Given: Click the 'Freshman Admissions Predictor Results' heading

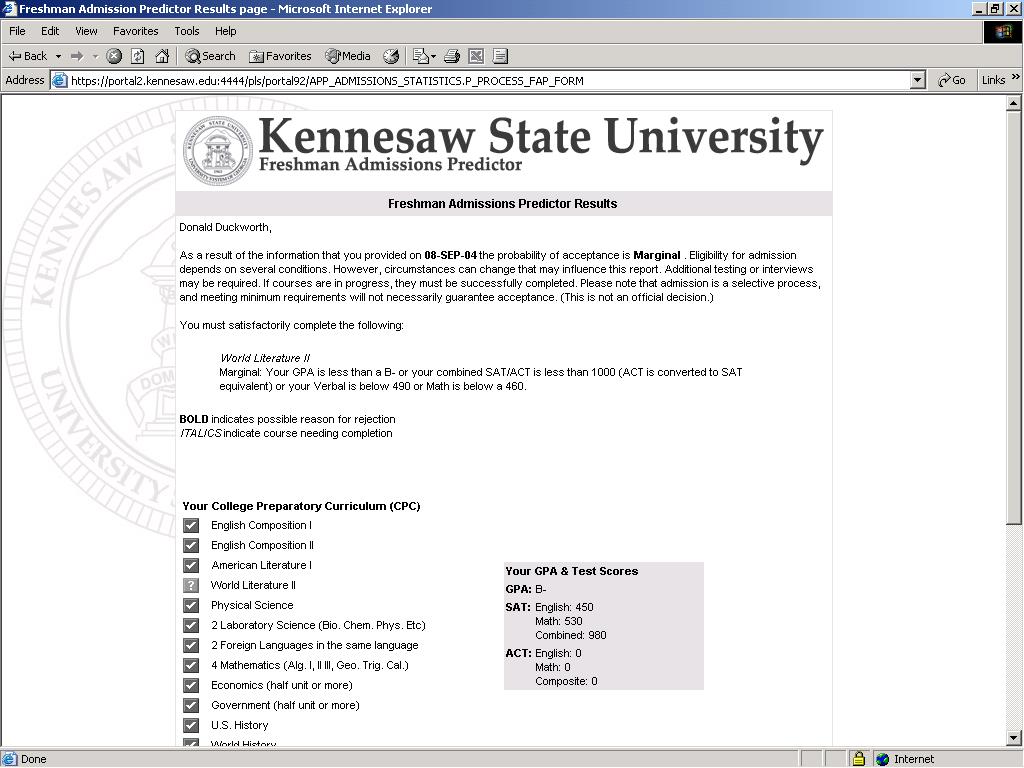Looking at the screenshot, I should click(502, 204).
